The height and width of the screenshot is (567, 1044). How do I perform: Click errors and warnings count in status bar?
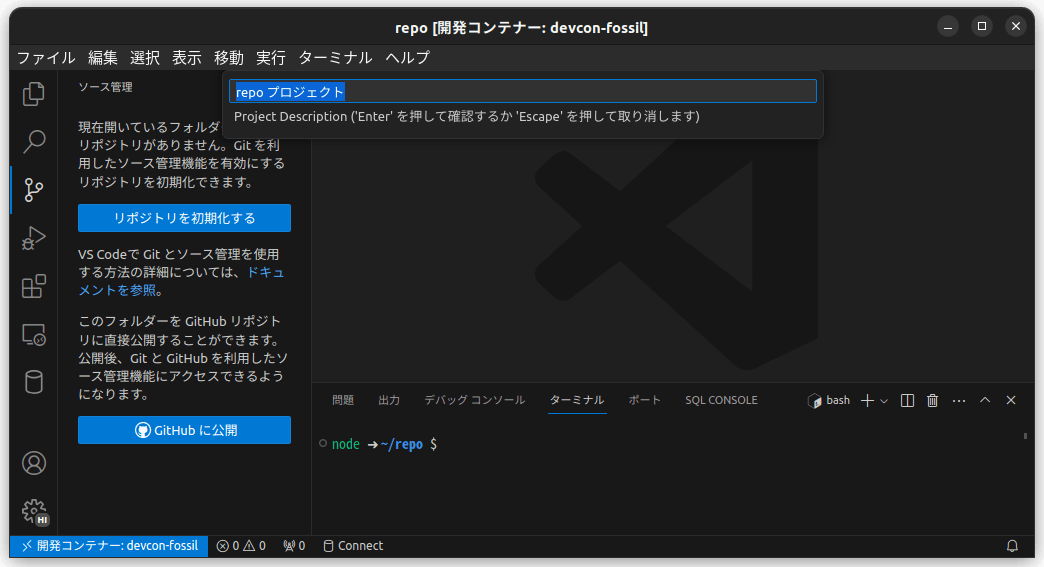(x=241, y=546)
